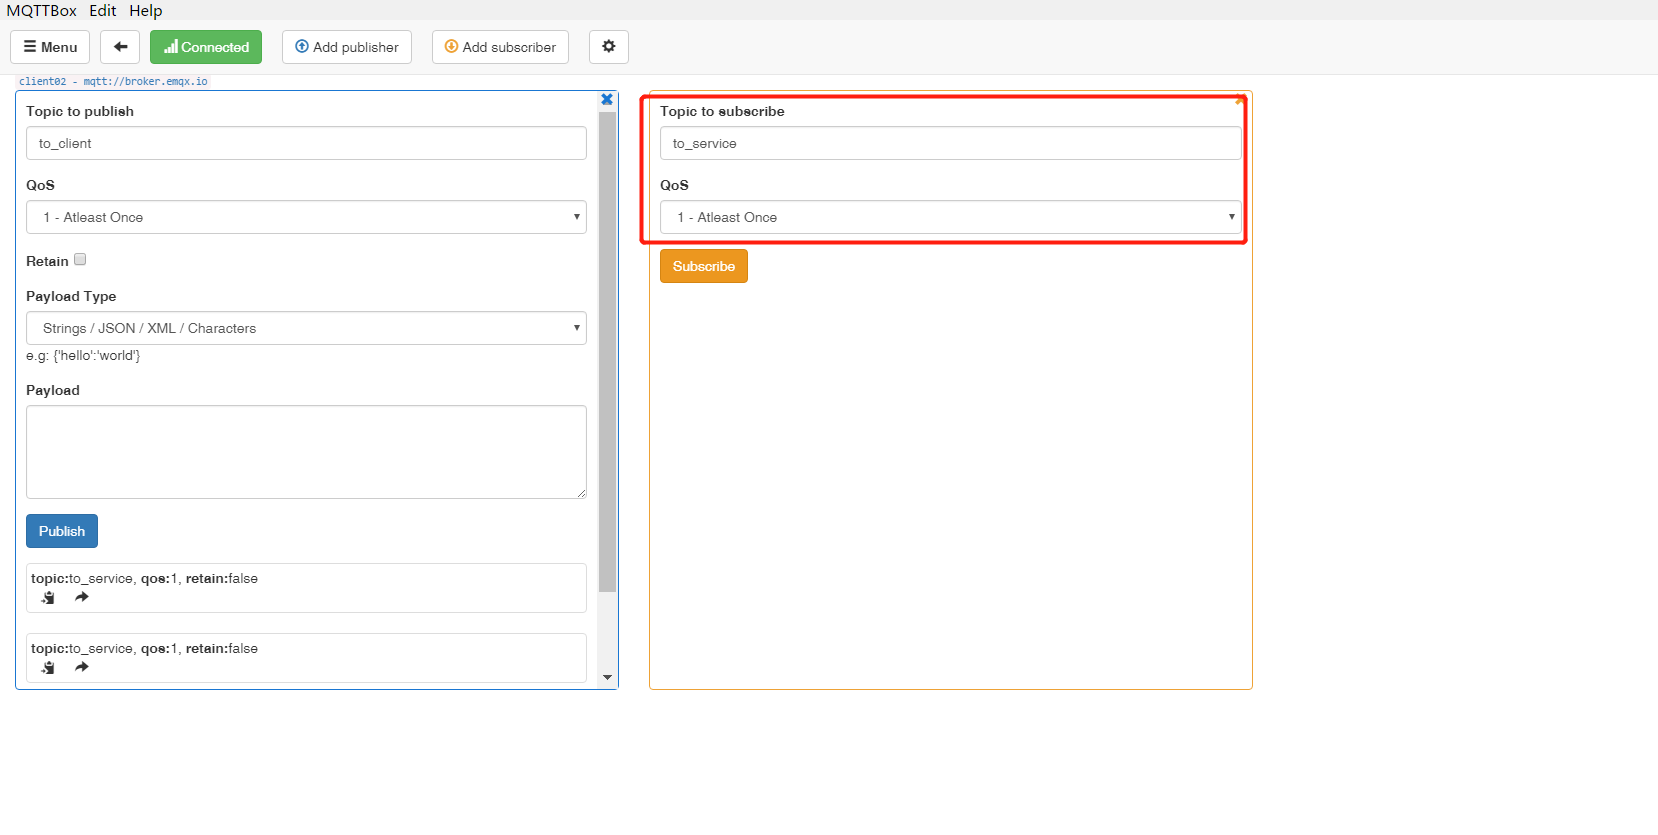Viewport: 1658px width, 835px height.
Task: Republish the second history message arrow icon
Action: coord(82,667)
